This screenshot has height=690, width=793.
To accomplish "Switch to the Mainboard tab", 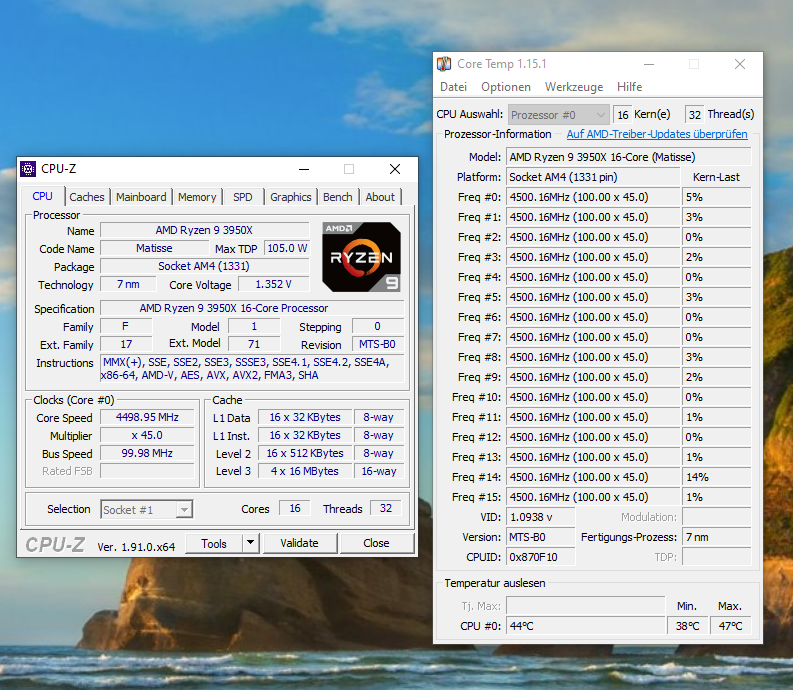I will coord(141,197).
